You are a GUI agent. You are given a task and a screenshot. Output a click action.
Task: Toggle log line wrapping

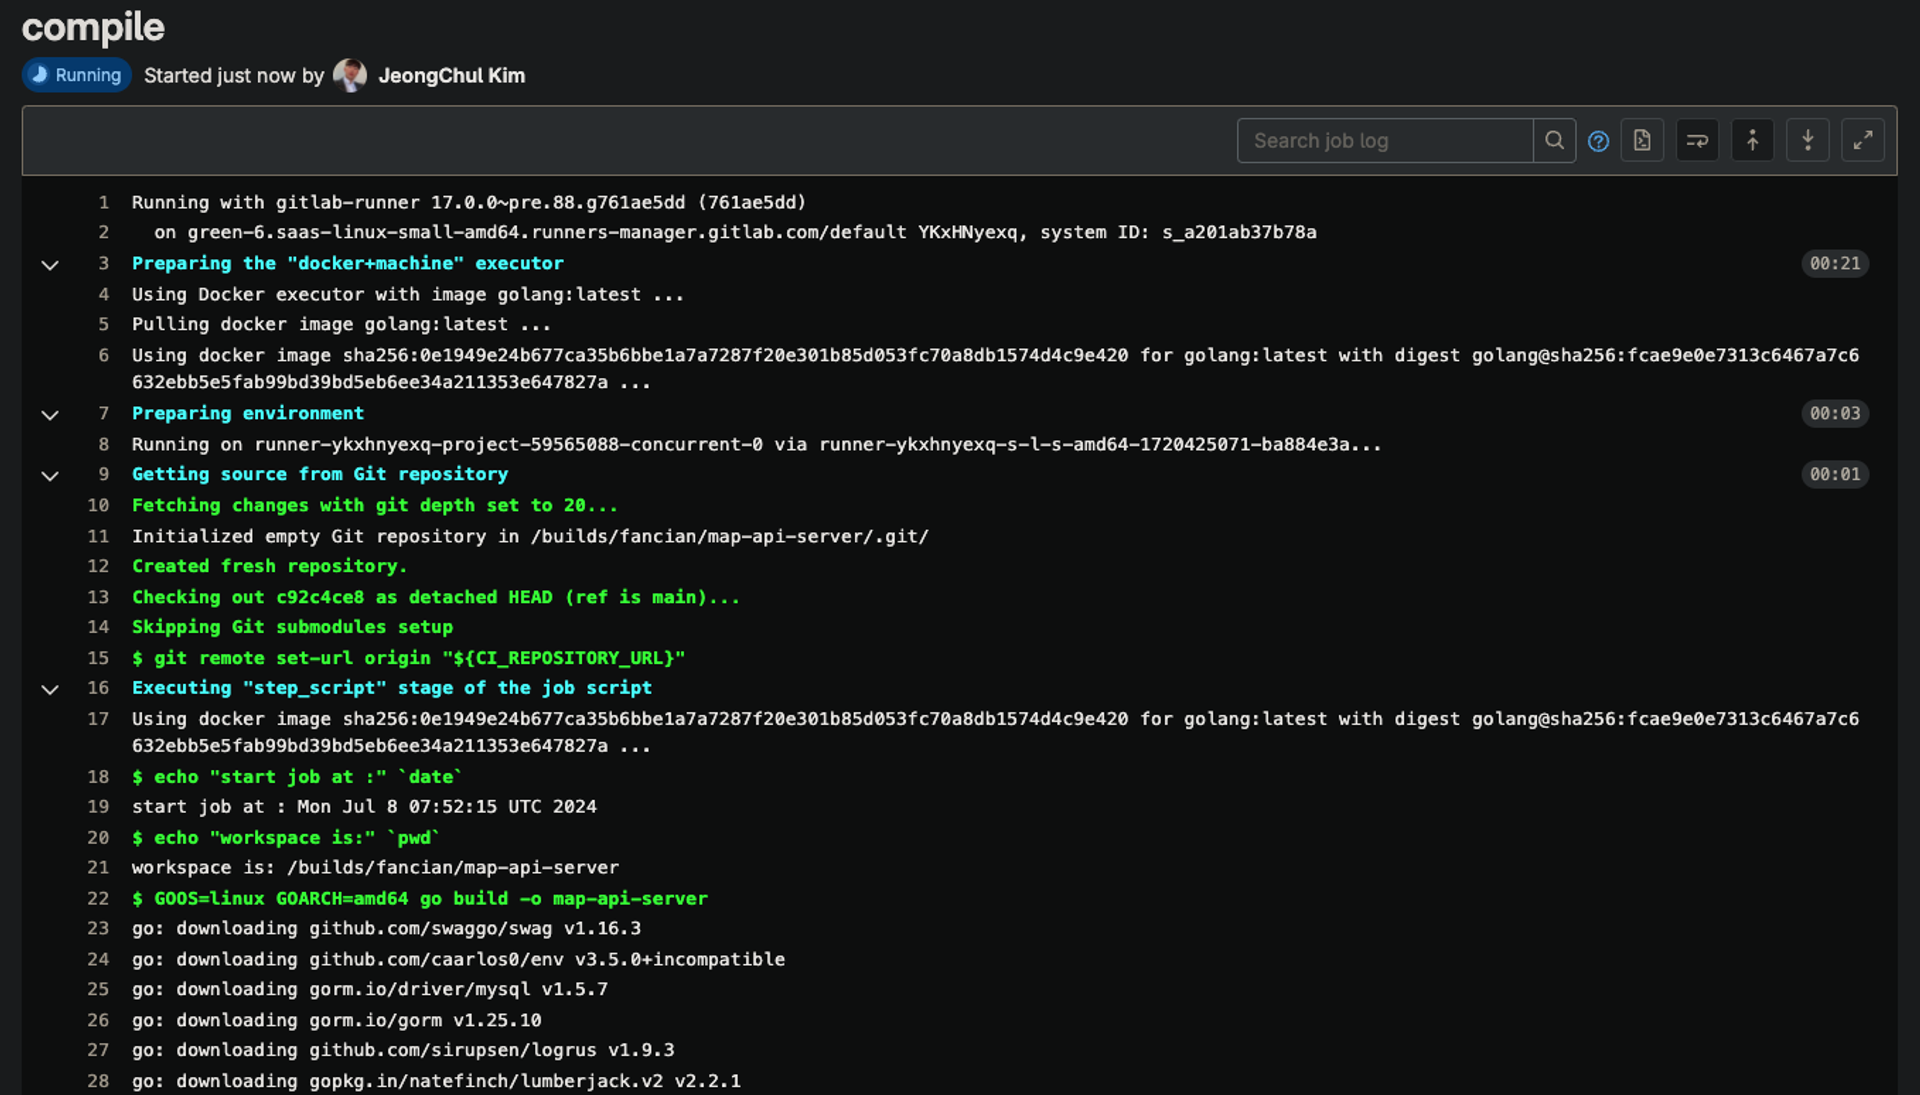1697,141
